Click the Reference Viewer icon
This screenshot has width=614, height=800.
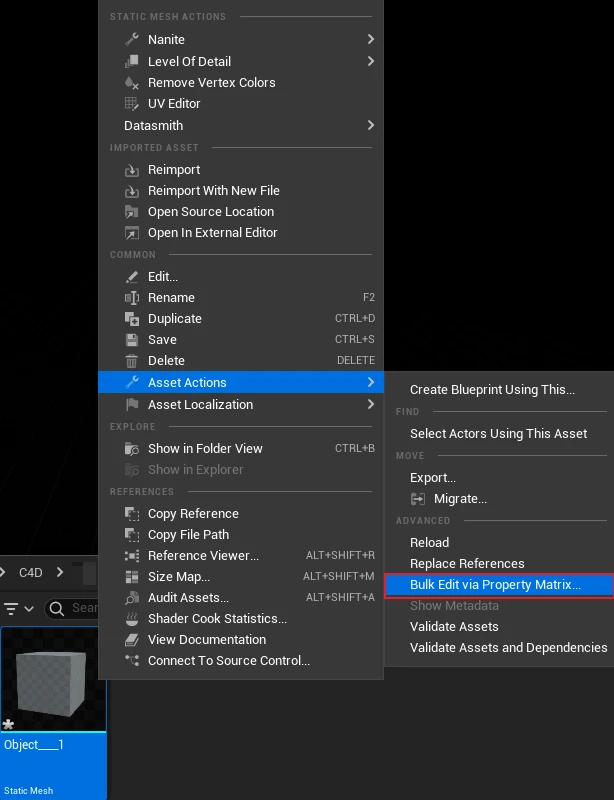pos(131,556)
